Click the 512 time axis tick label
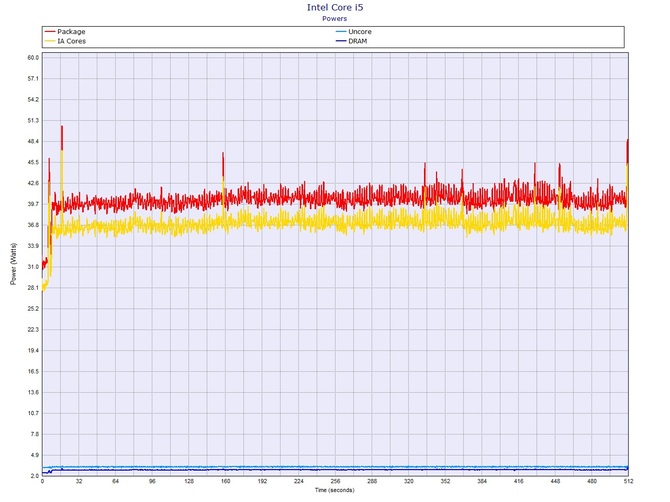The image size is (670, 502). tap(628, 481)
